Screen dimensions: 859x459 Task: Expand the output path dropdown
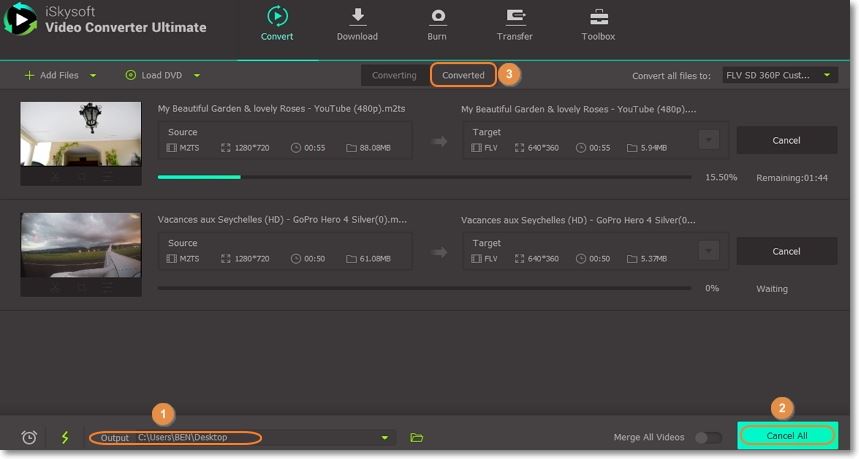point(384,437)
